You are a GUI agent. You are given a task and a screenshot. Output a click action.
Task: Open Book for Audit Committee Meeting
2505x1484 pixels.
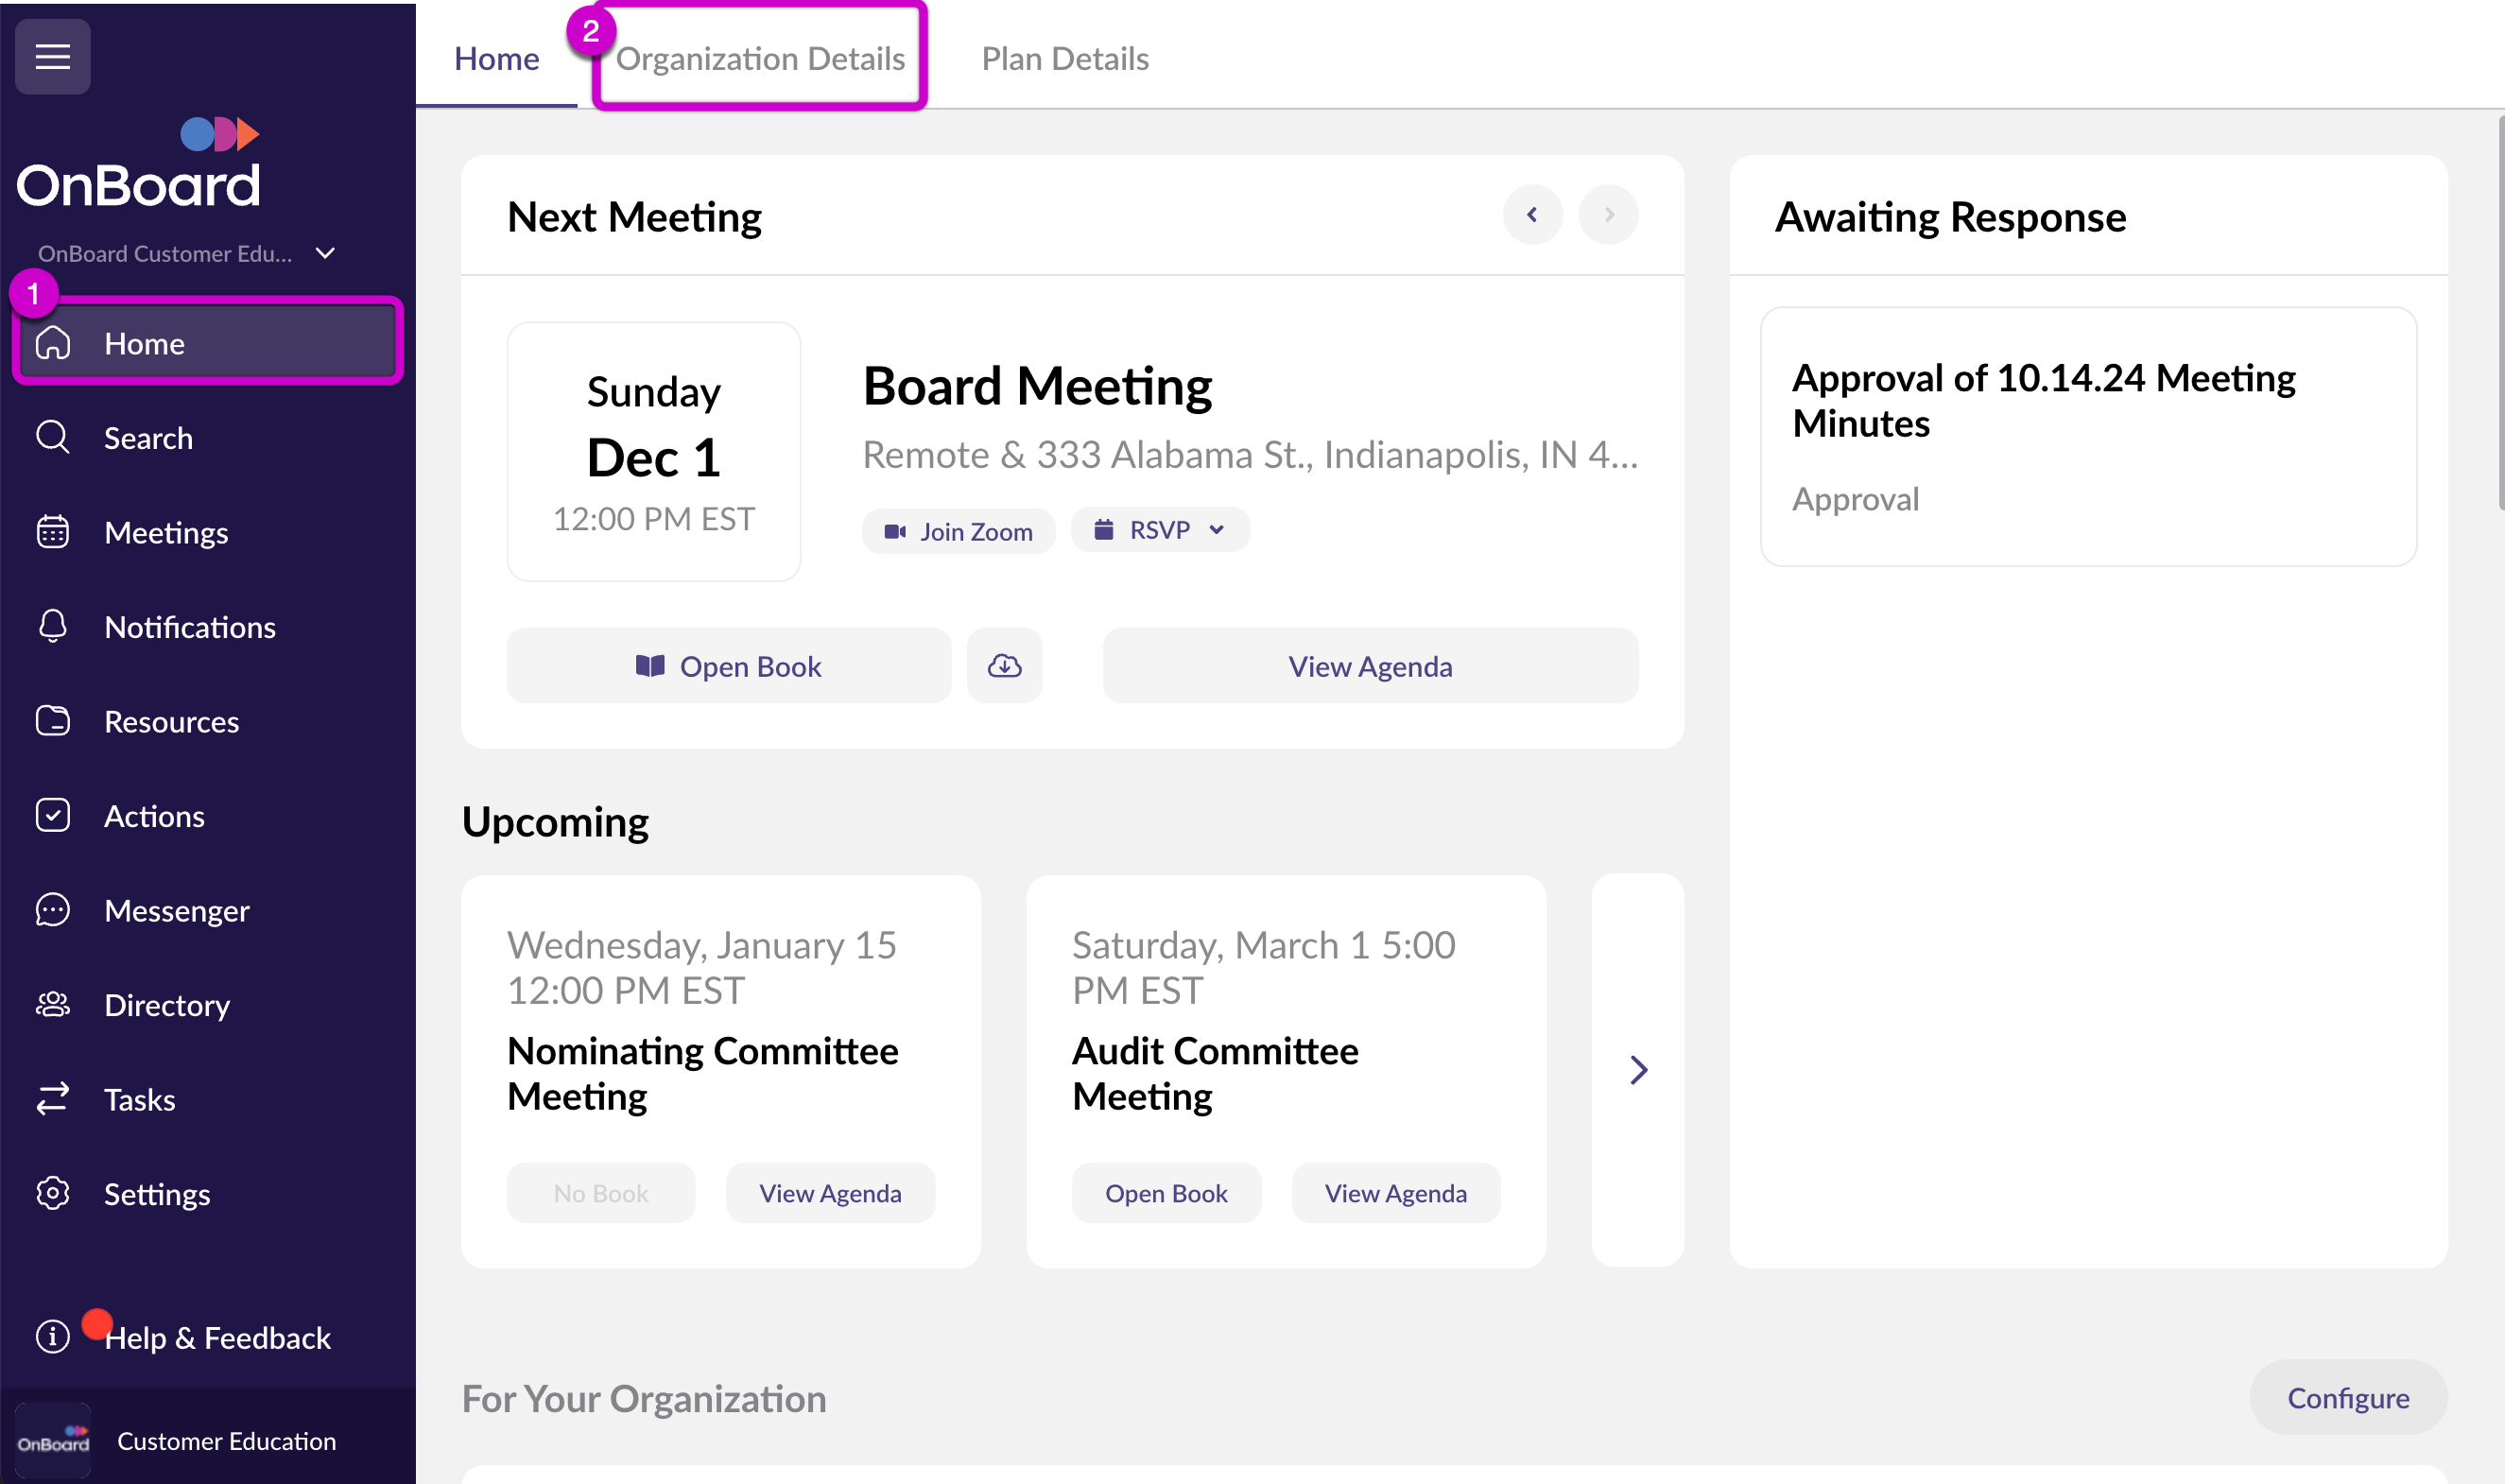point(1166,1193)
